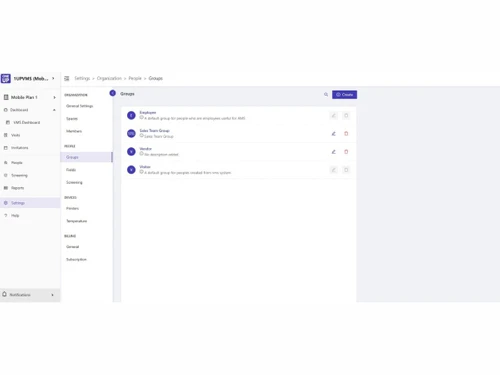Click Settings in the breadcrumb
Screen dimensions: 500x375
(x=82, y=78)
